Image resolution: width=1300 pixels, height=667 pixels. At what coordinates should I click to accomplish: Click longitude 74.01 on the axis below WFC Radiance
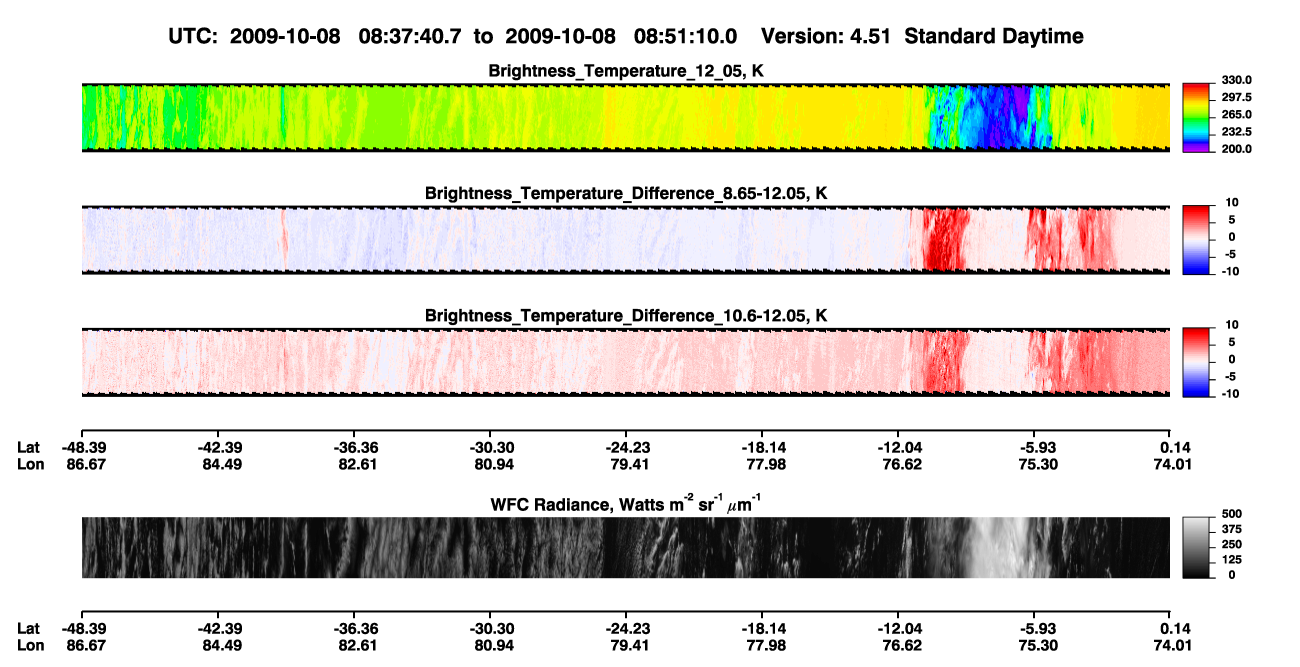(1173, 646)
